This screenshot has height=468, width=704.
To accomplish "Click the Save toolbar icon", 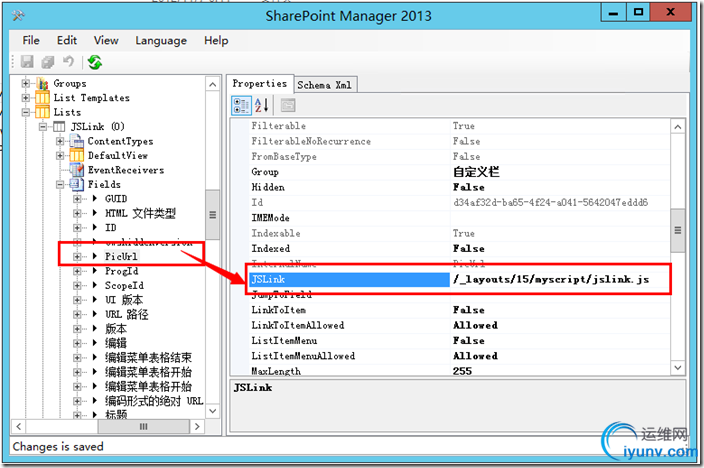I will [27, 62].
